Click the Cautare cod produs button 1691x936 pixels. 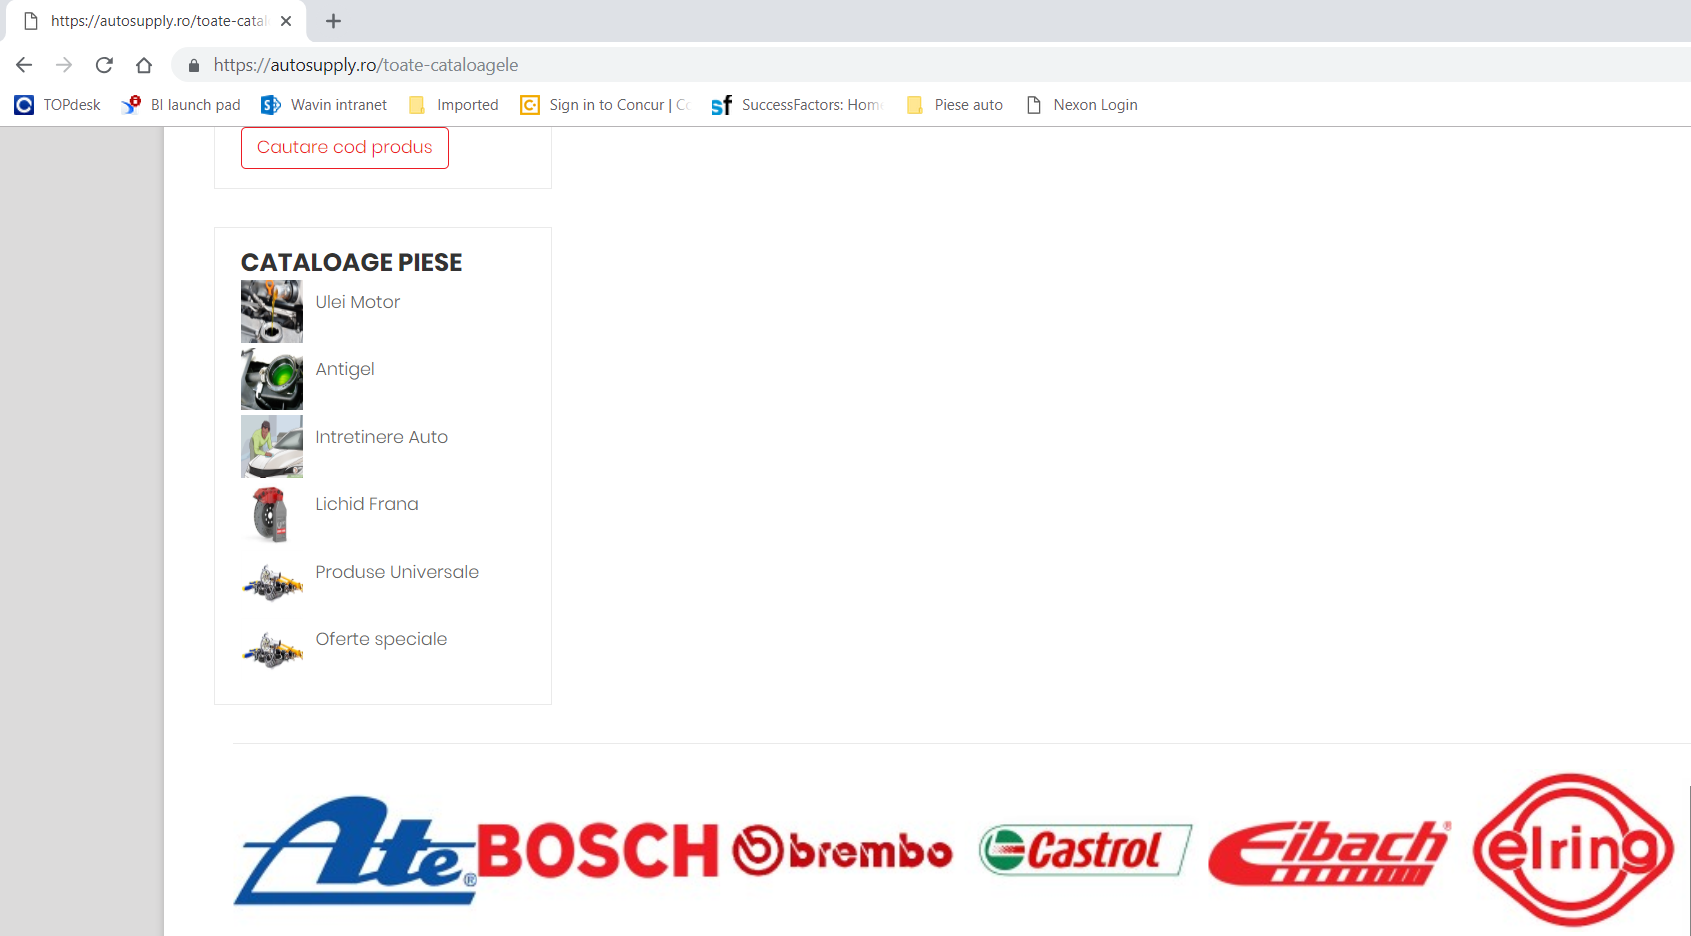click(345, 147)
